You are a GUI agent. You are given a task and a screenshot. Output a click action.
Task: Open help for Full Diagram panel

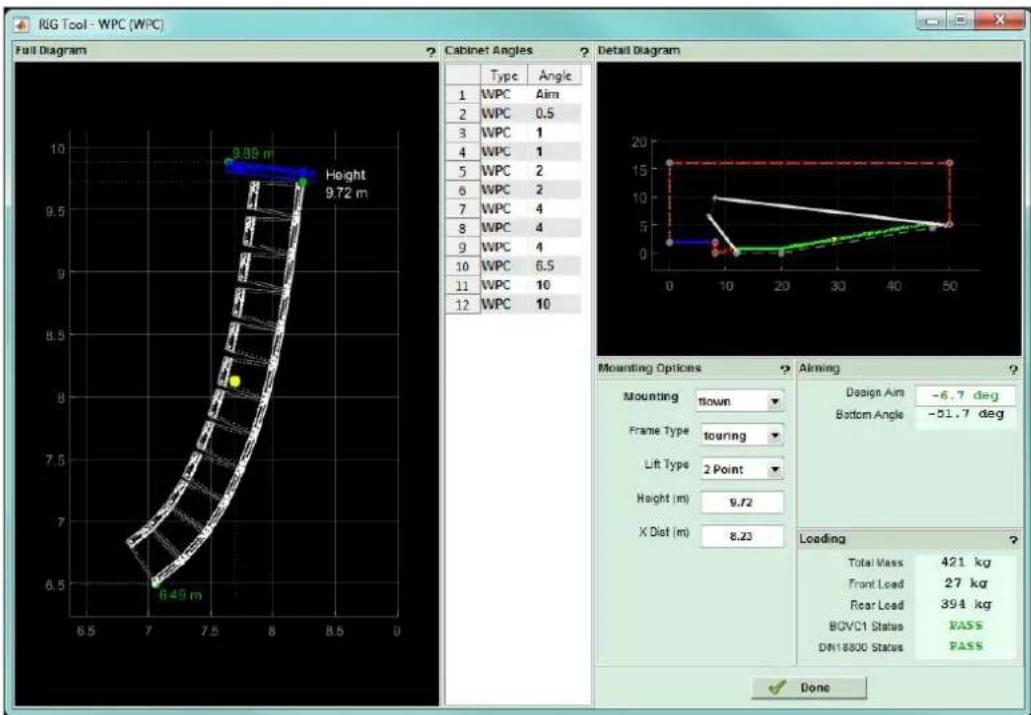pos(431,52)
